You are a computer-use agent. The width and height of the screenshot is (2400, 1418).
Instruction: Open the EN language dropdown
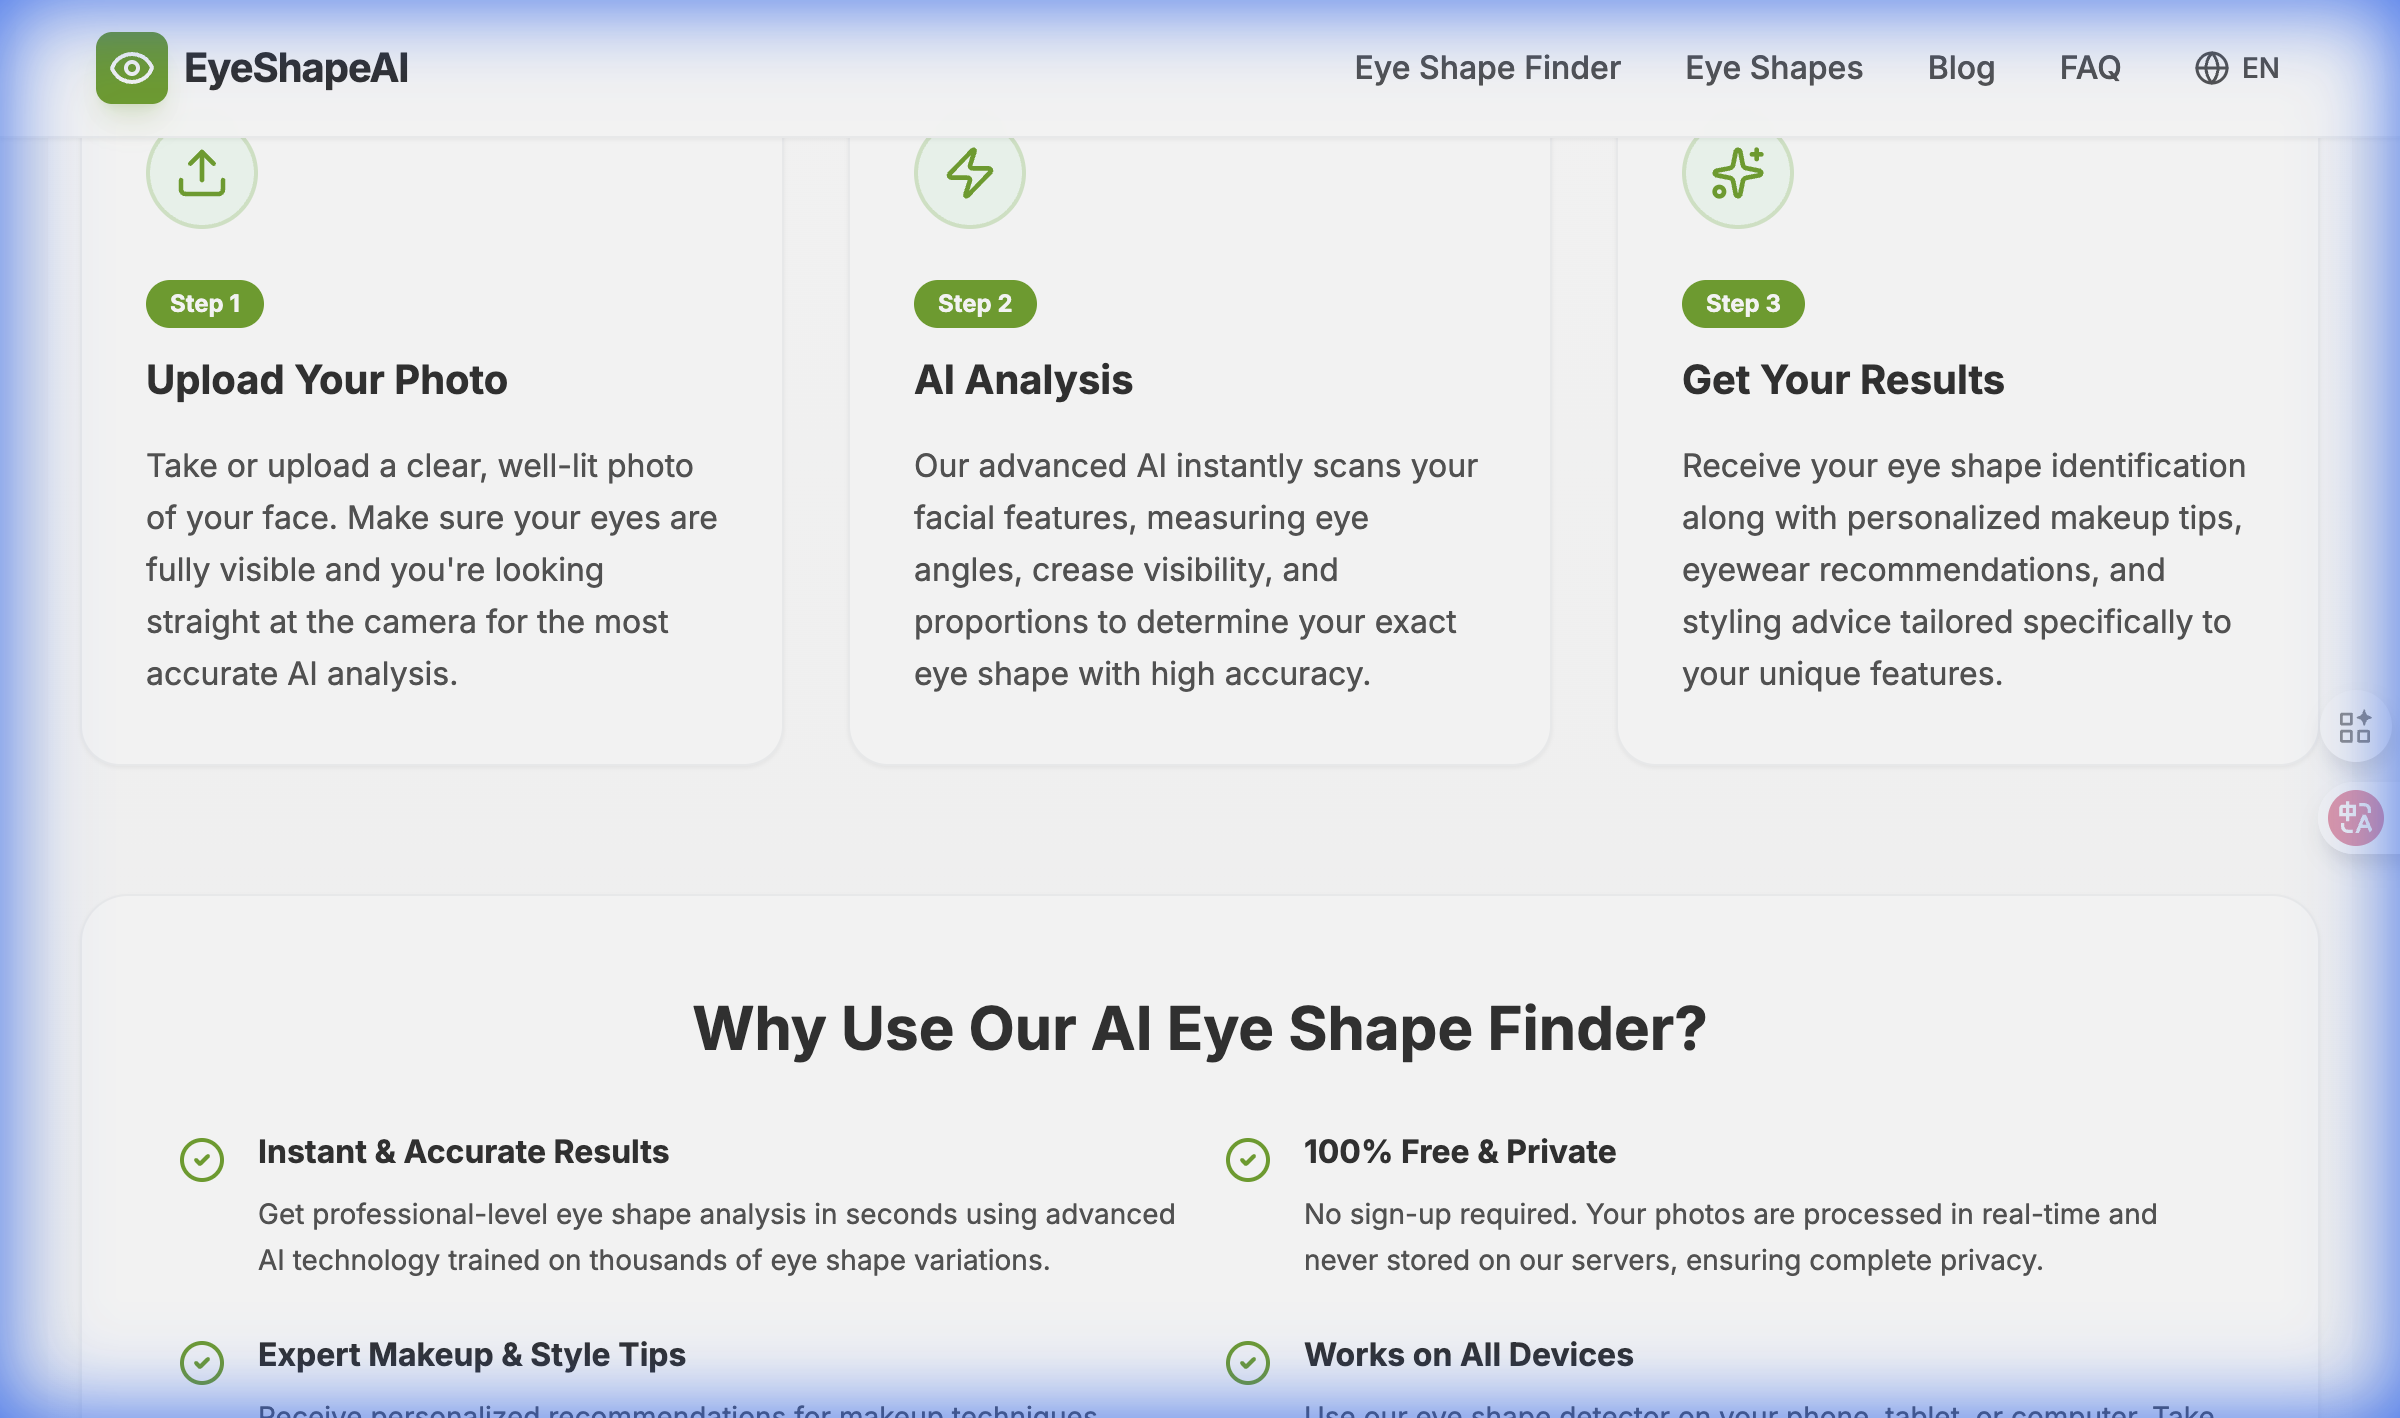2262,68
